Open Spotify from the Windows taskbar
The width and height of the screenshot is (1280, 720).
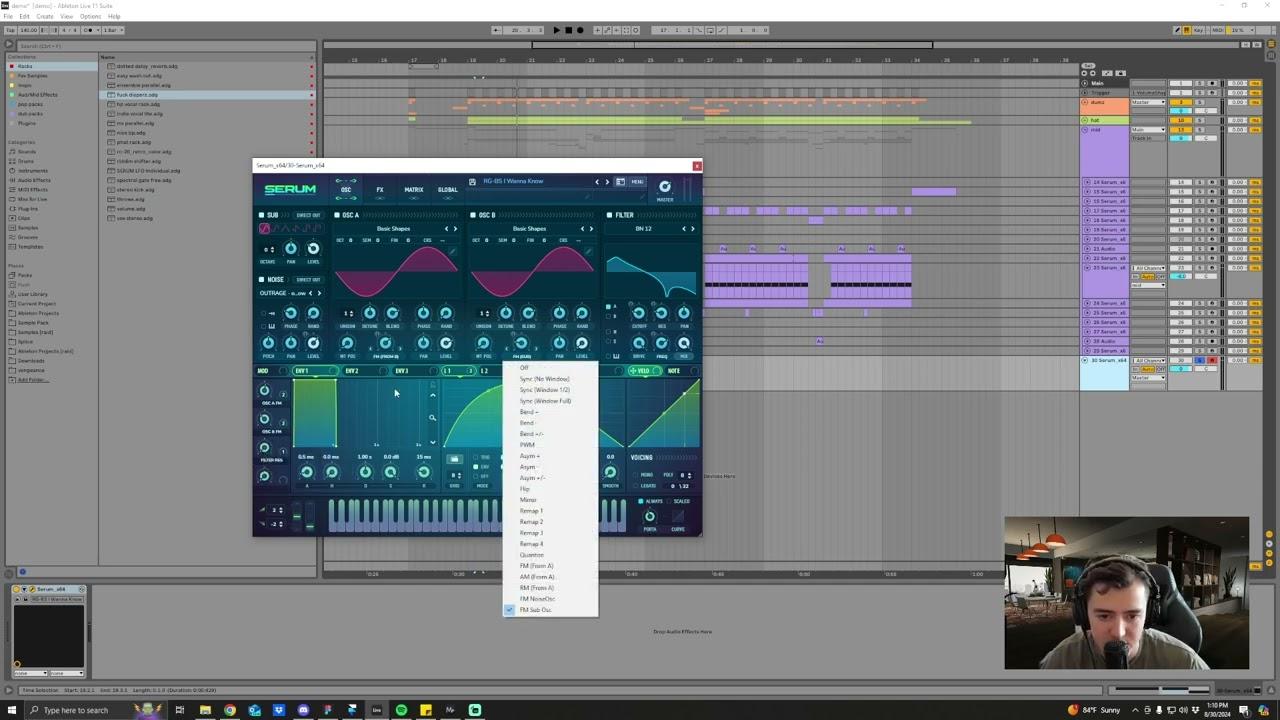click(401, 710)
